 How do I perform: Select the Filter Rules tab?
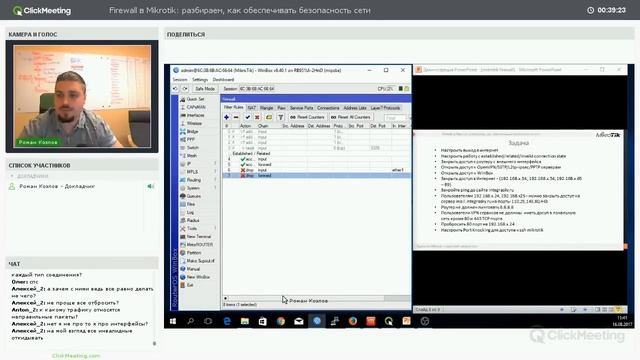234,107
